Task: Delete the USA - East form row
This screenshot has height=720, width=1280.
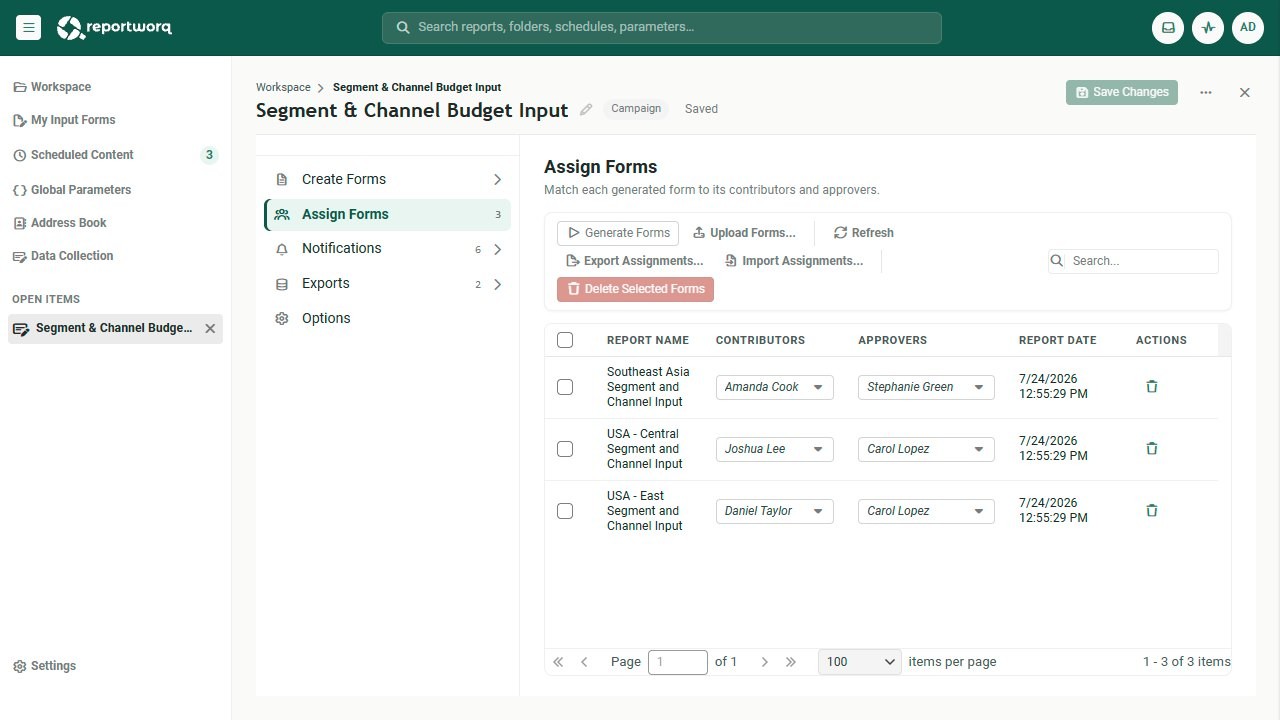Action: pos(1151,510)
